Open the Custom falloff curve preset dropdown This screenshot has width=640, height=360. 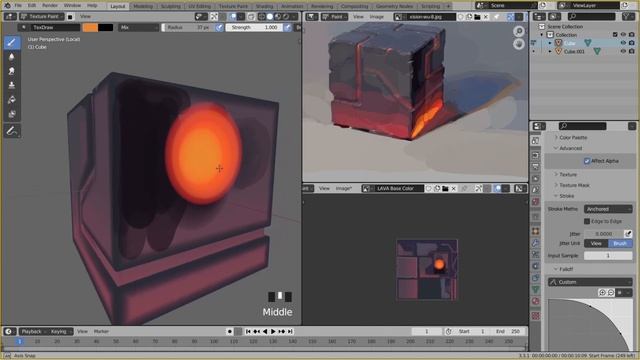coord(590,282)
